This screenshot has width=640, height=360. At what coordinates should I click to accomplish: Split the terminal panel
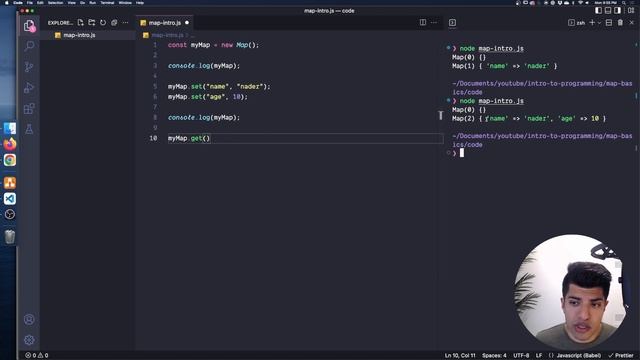(609, 22)
